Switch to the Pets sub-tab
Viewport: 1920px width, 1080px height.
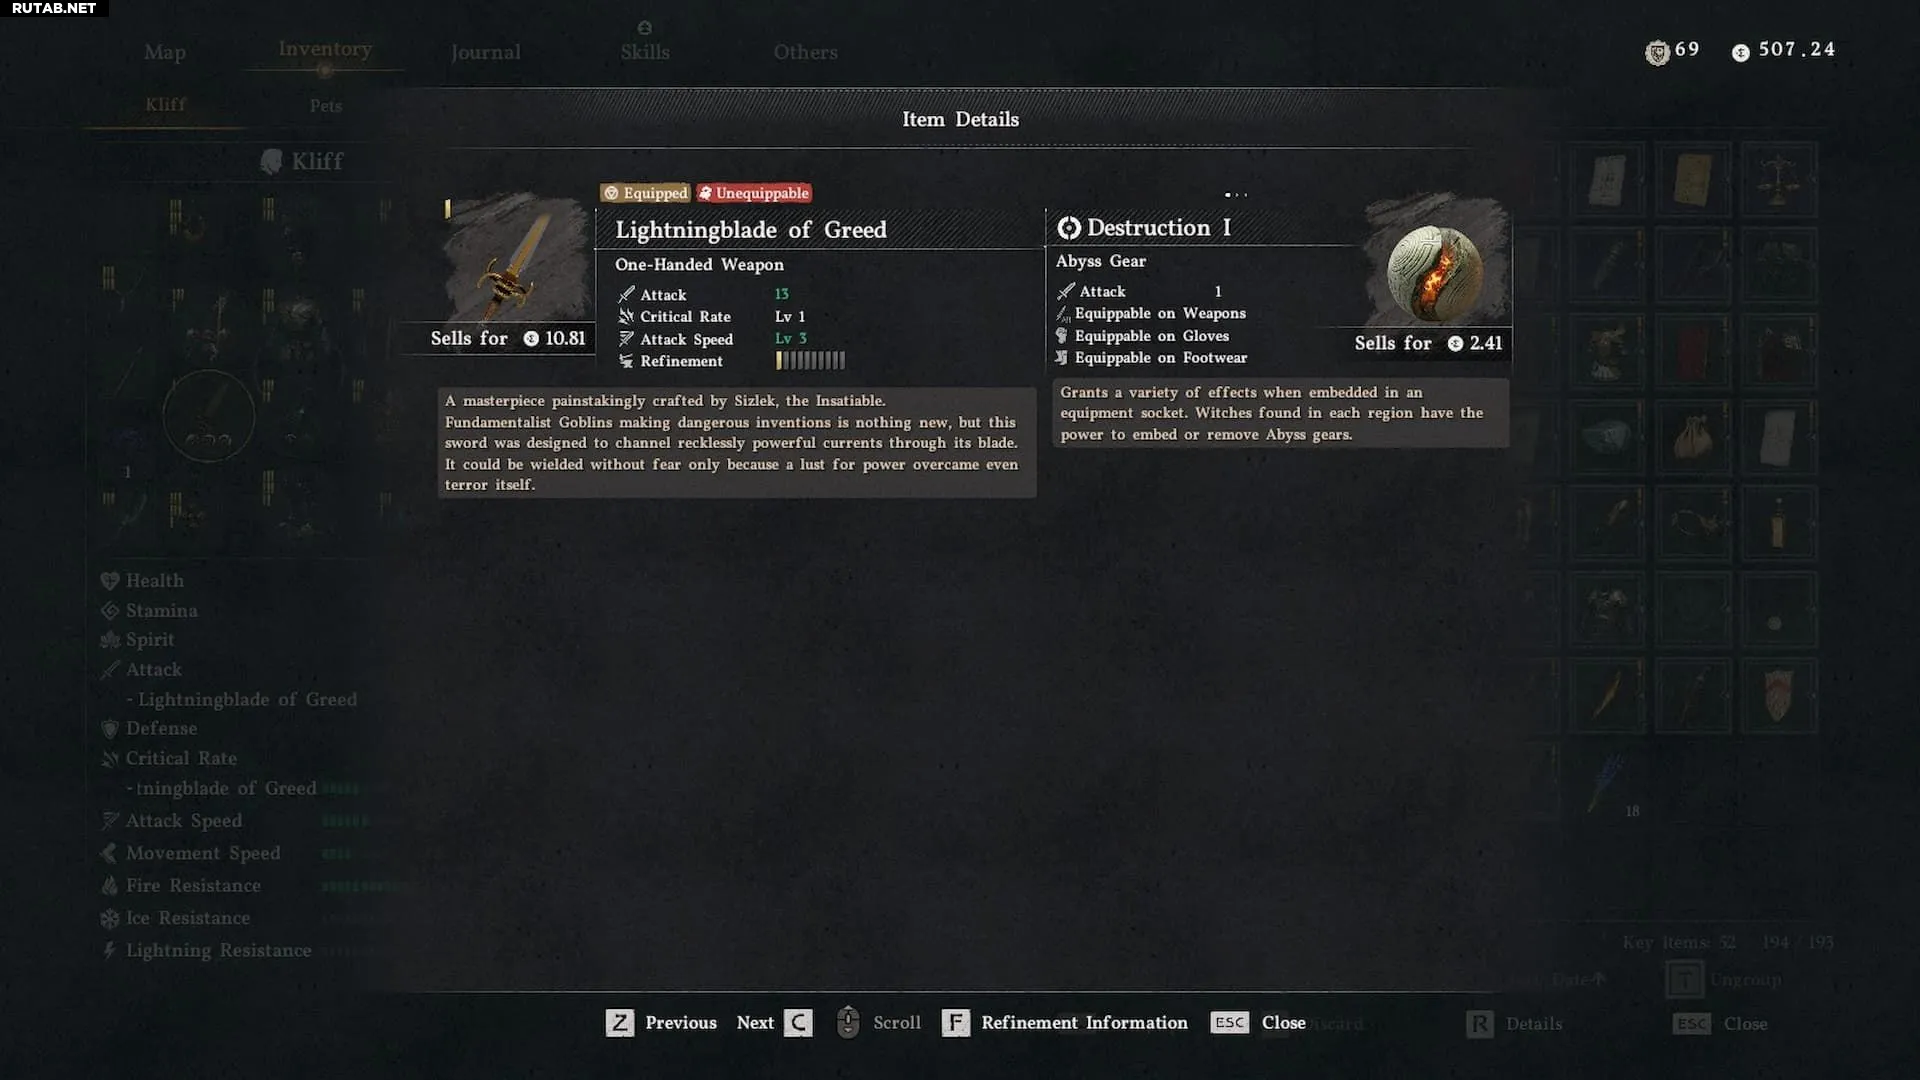pyautogui.click(x=326, y=105)
